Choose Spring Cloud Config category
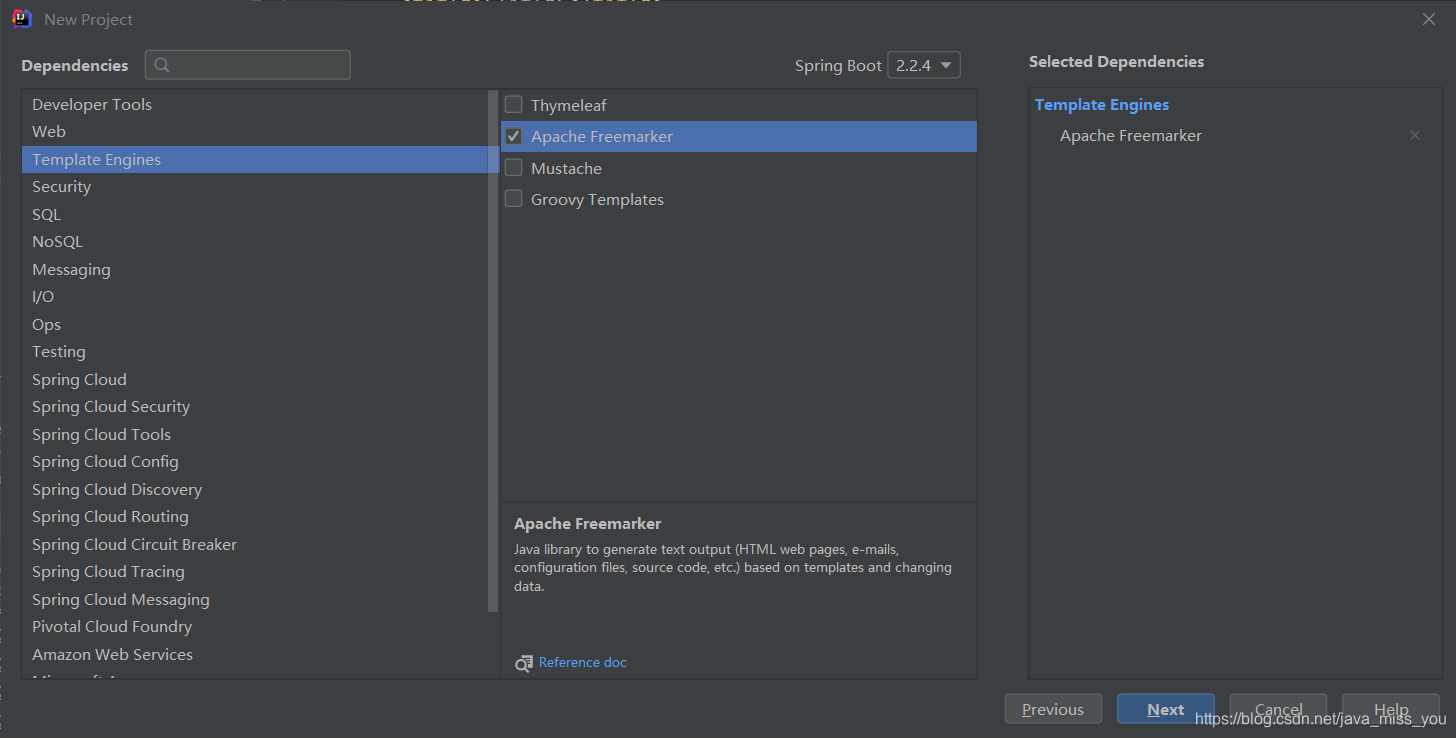The image size is (1456, 738). (x=254, y=462)
